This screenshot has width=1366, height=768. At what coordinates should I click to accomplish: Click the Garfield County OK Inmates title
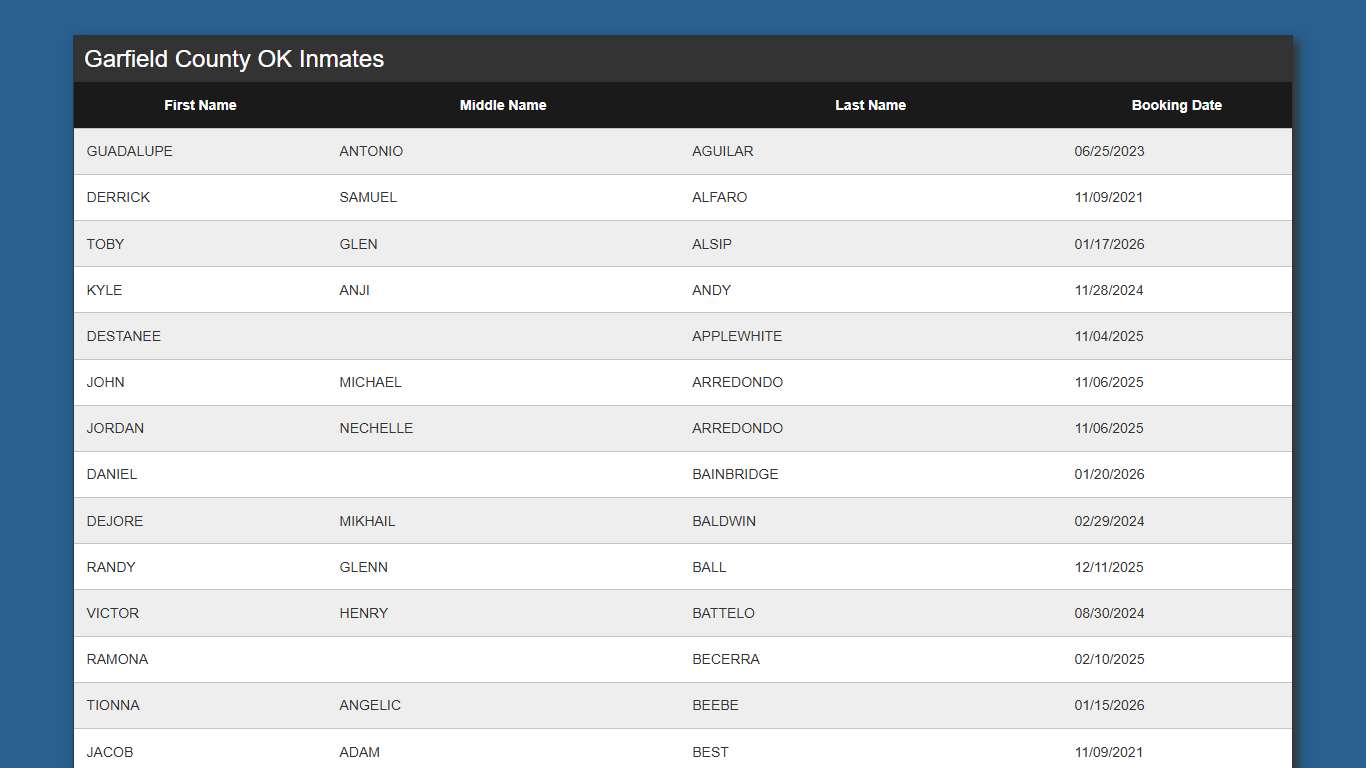point(233,59)
